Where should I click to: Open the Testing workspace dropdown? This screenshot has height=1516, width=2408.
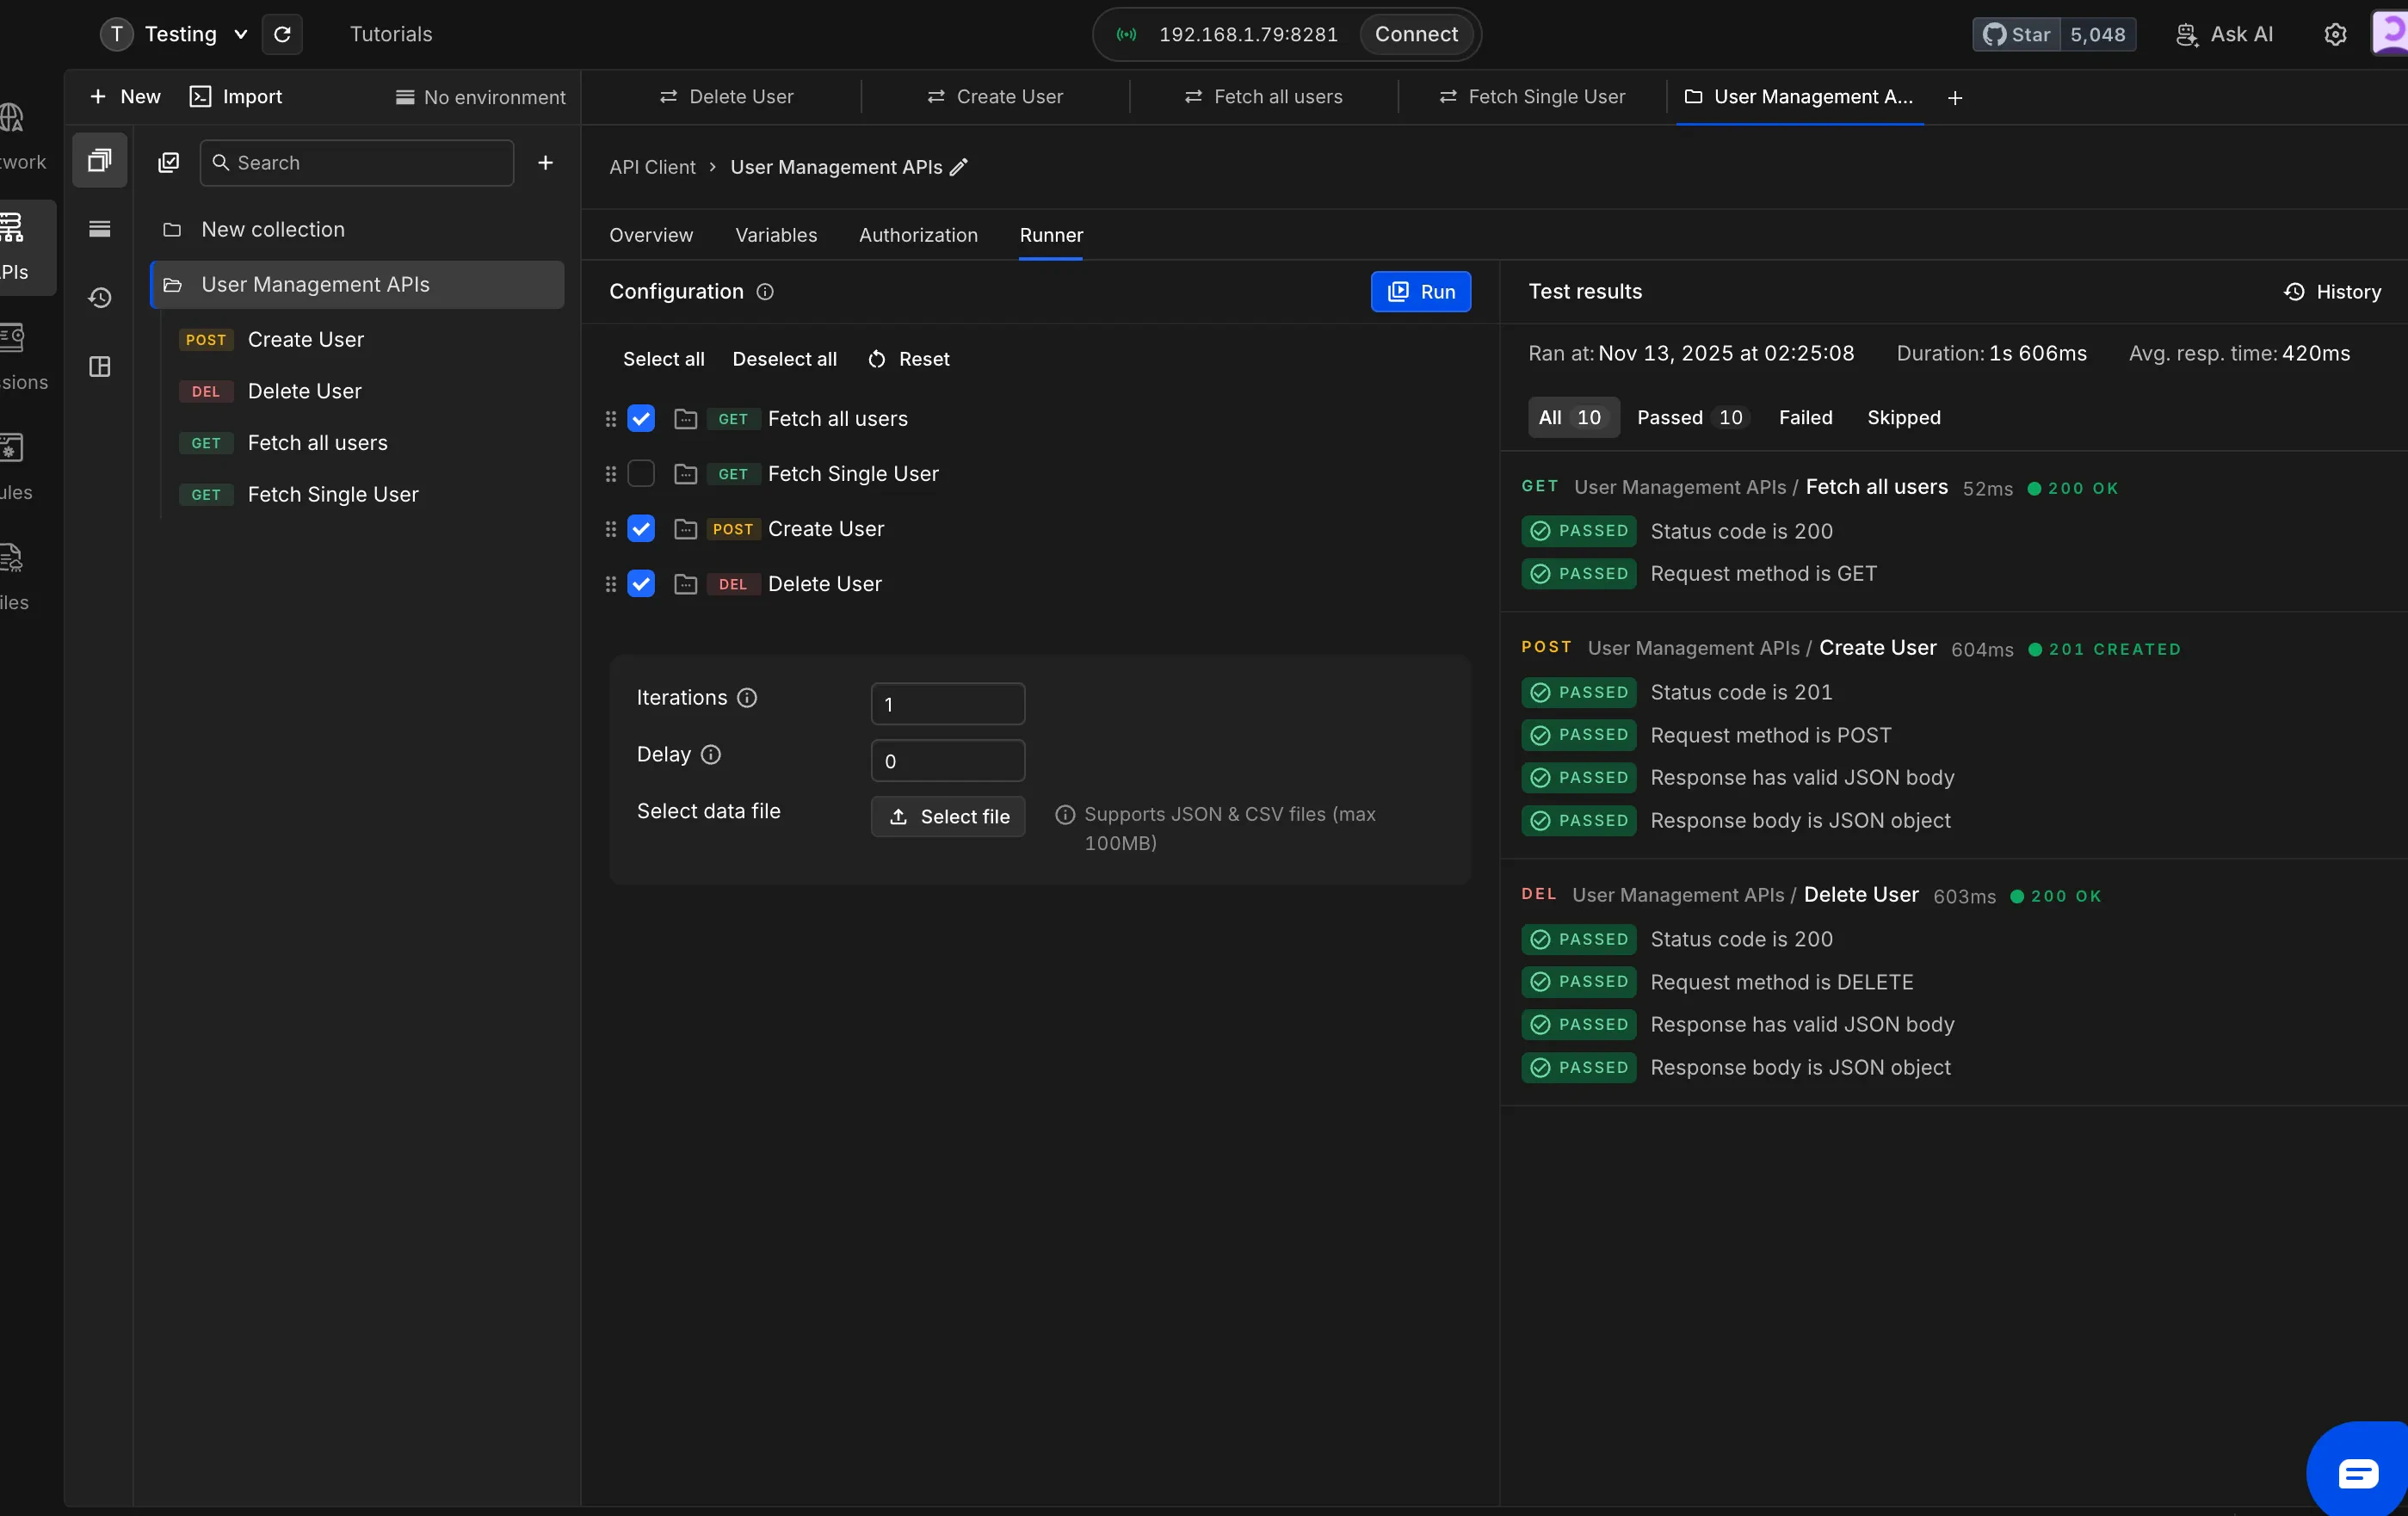(175, 34)
